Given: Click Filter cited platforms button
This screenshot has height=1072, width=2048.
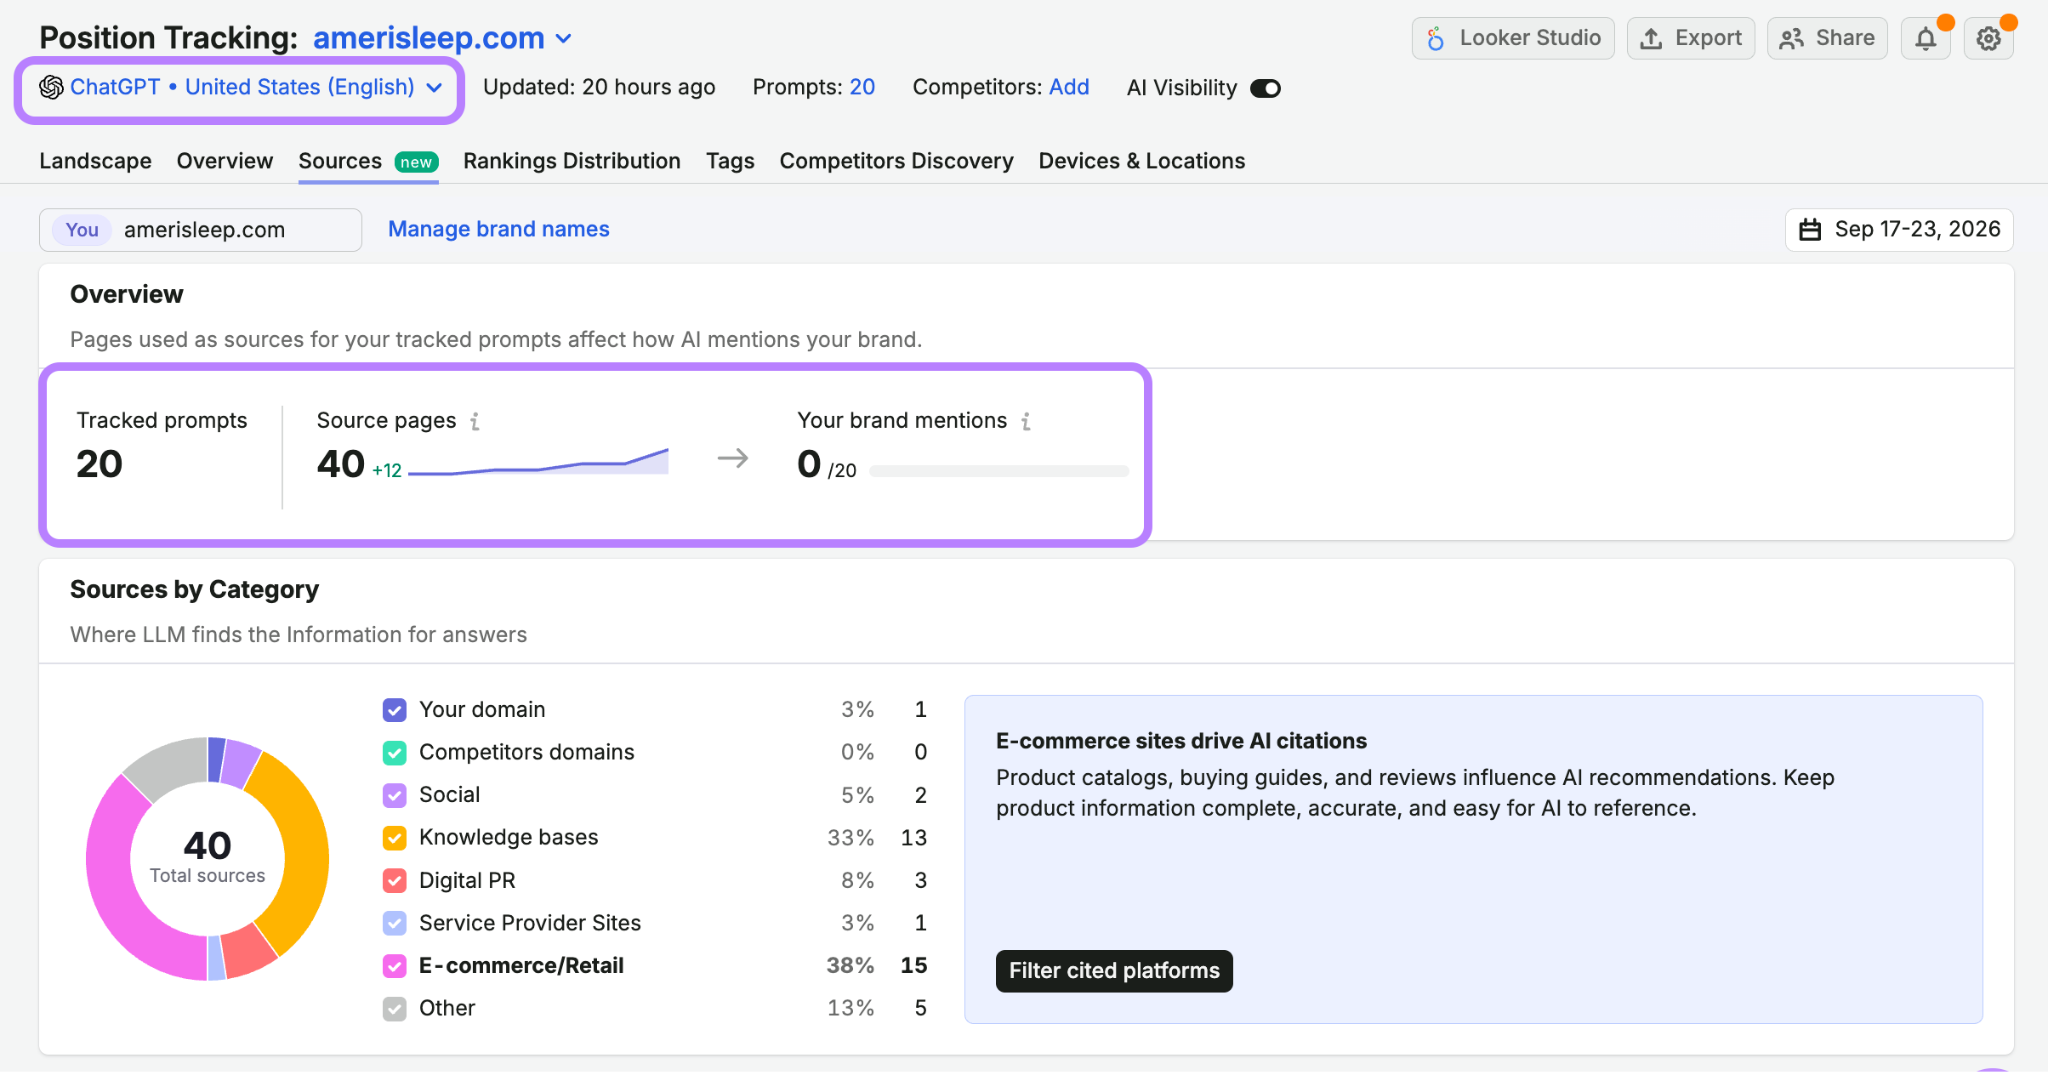Looking at the screenshot, I should 1114,971.
